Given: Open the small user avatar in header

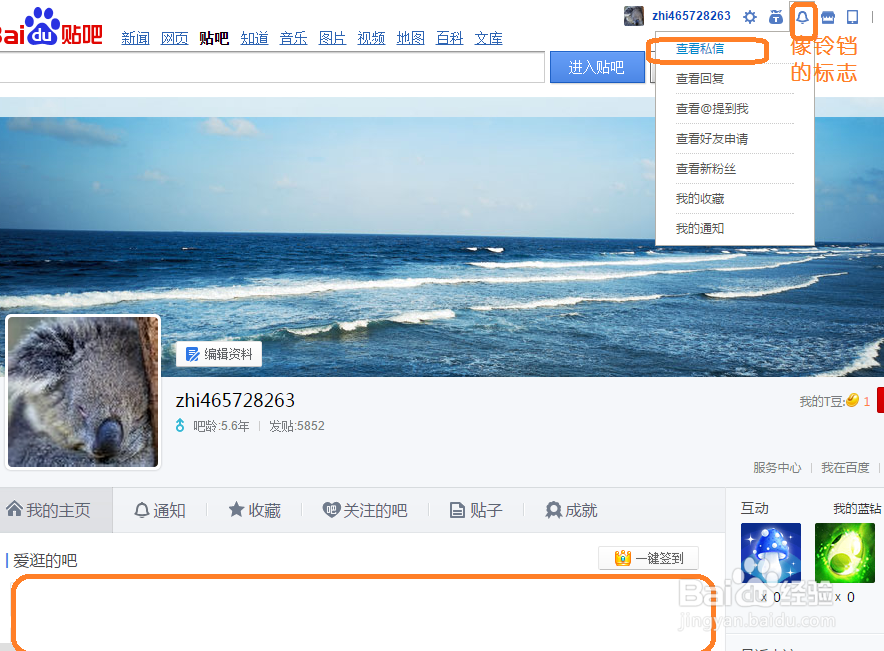Looking at the screenshot, I should coord(634,16).
